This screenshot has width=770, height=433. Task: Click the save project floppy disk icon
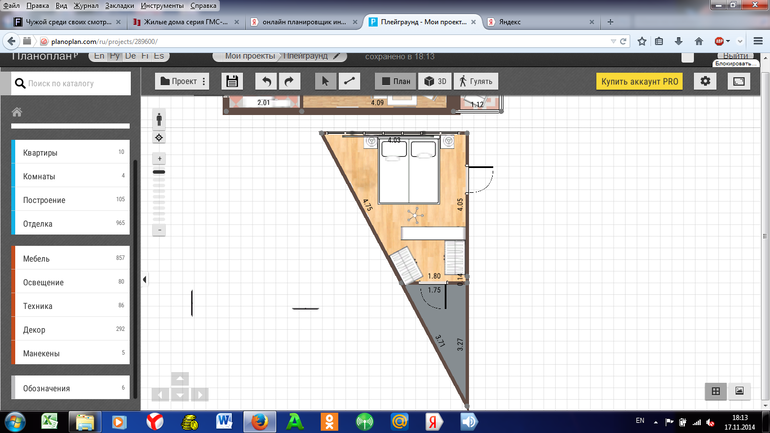click(x=233, y=81)
